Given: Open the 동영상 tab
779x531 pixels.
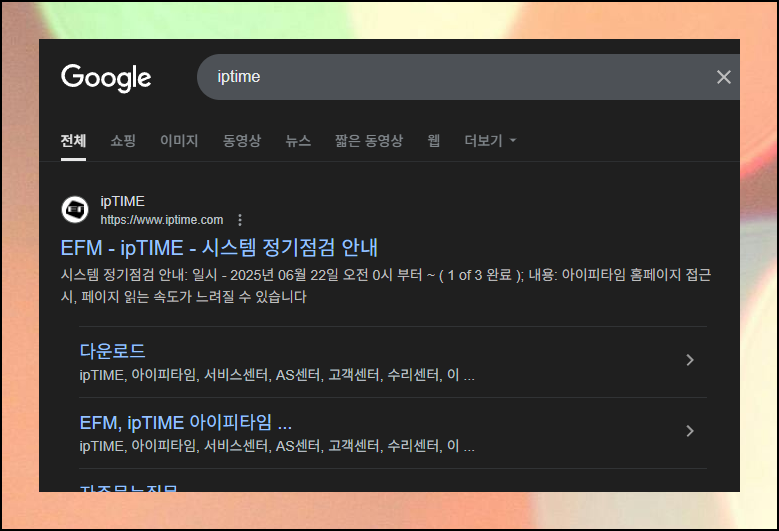Looking at the screenshot, I should [x=242, y=141].
